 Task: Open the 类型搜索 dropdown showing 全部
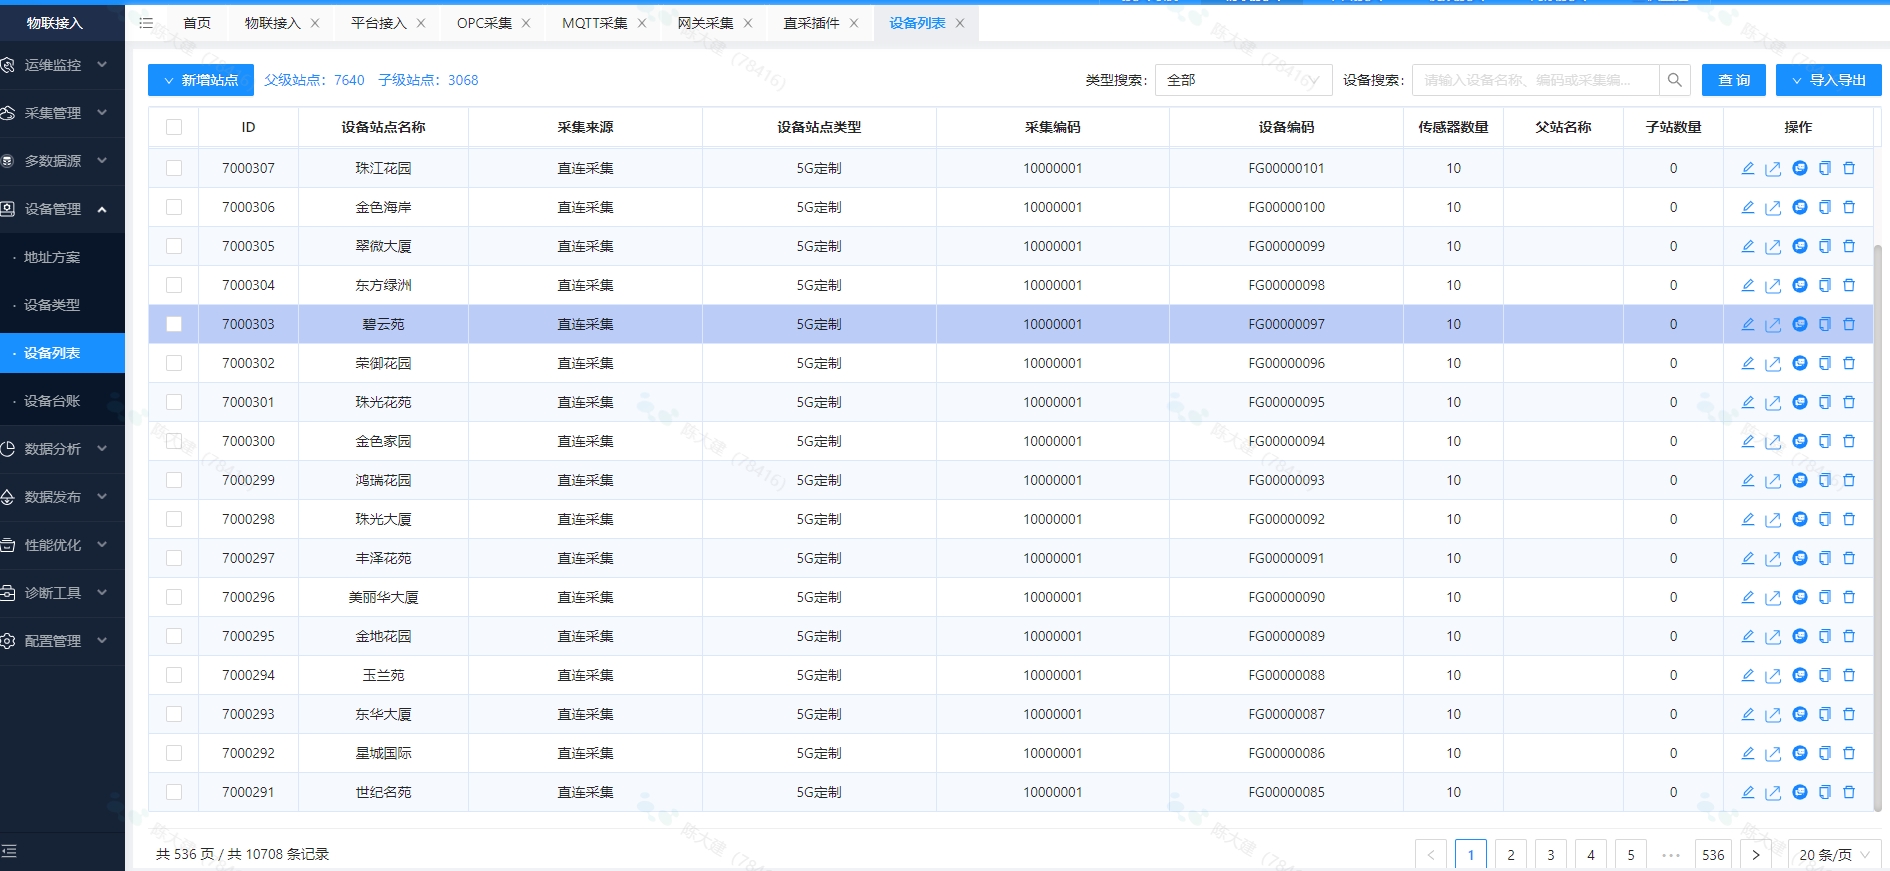[1243, 80]
